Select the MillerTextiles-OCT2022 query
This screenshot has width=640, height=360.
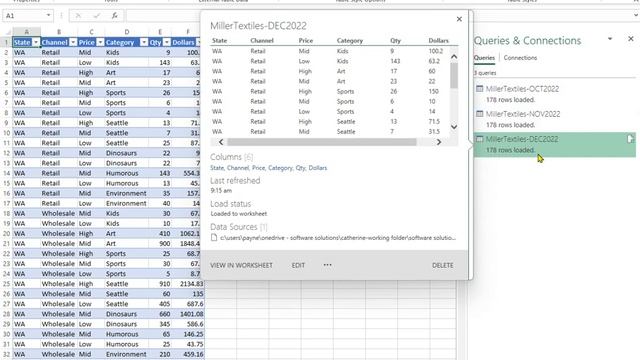coord(555,94)
